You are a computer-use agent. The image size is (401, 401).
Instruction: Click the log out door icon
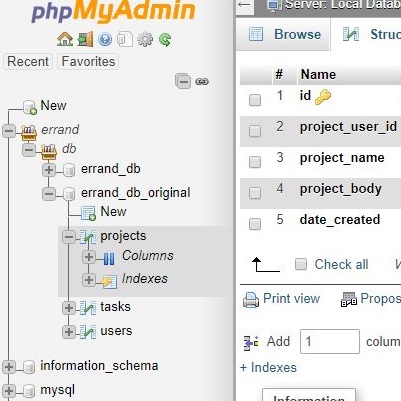[85, 39]
